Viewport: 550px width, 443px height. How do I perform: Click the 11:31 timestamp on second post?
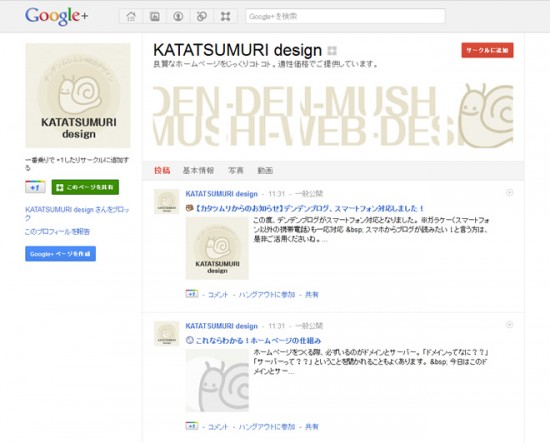pos(276,326)
